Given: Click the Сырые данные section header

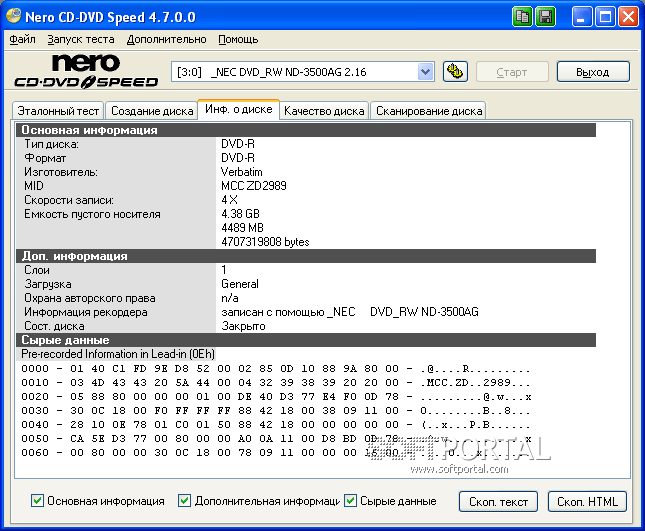Looking at the screenshot, I should [x=306, y=340].
